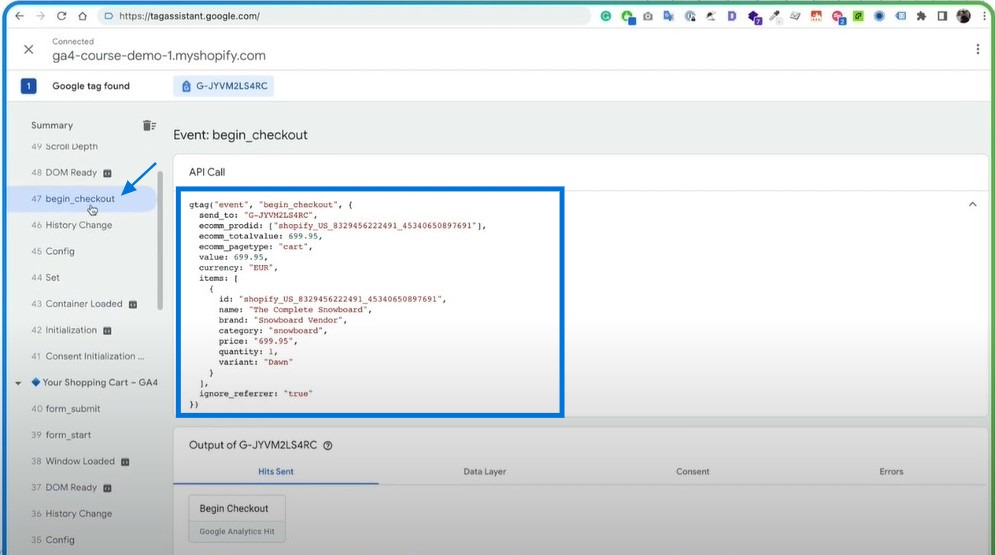Select Your Shopping Cart – GA4 page
995x555 pixels.
pyautogui.click(x=95, y=382)
